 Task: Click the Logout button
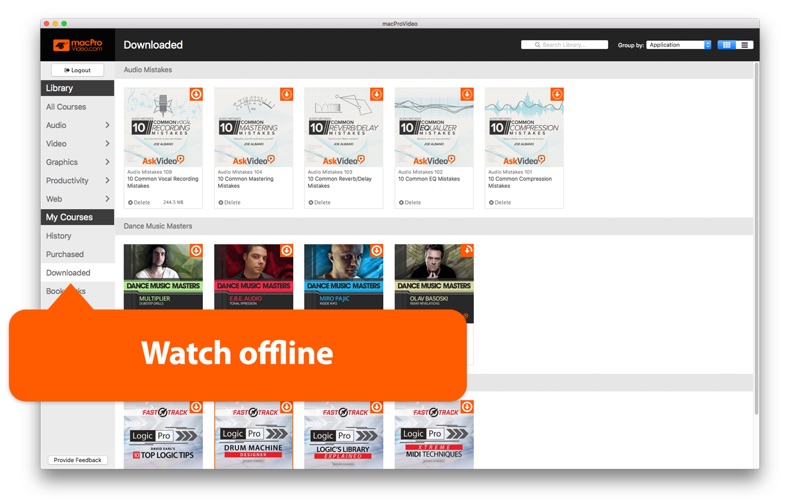point(78,70)
